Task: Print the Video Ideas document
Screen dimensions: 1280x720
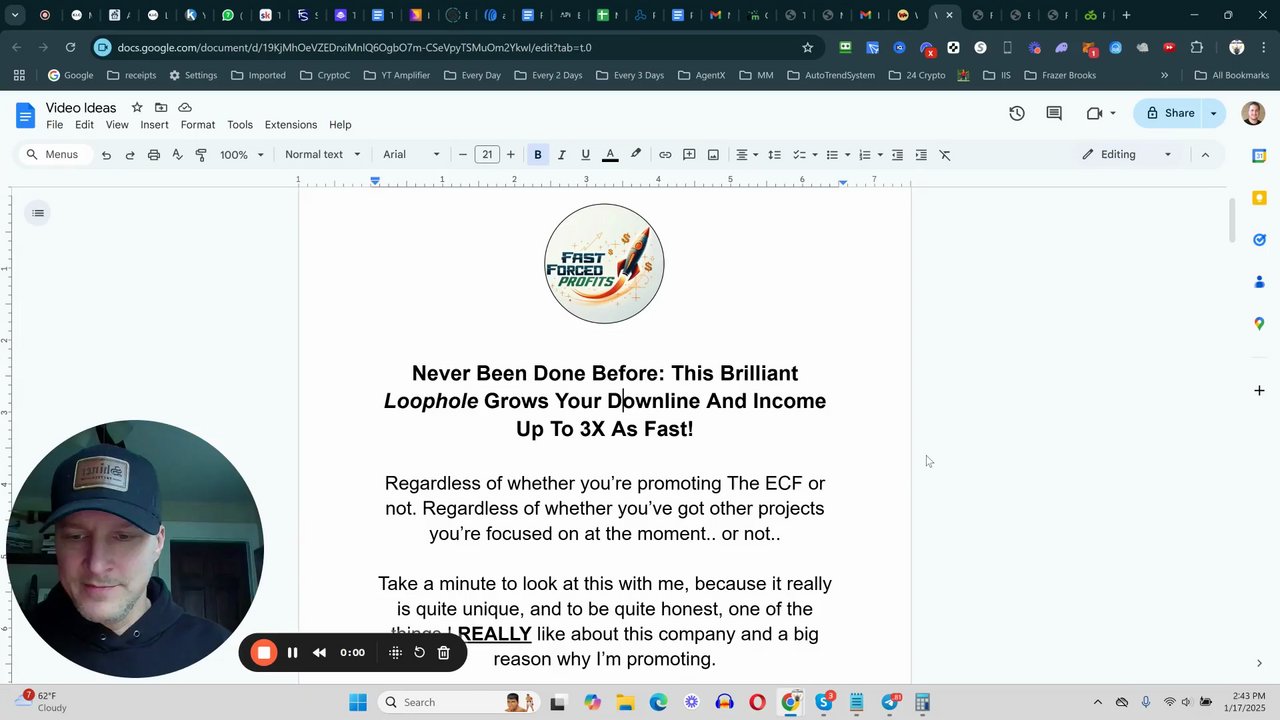Action: pyautogui.click(x=154, y=155)
